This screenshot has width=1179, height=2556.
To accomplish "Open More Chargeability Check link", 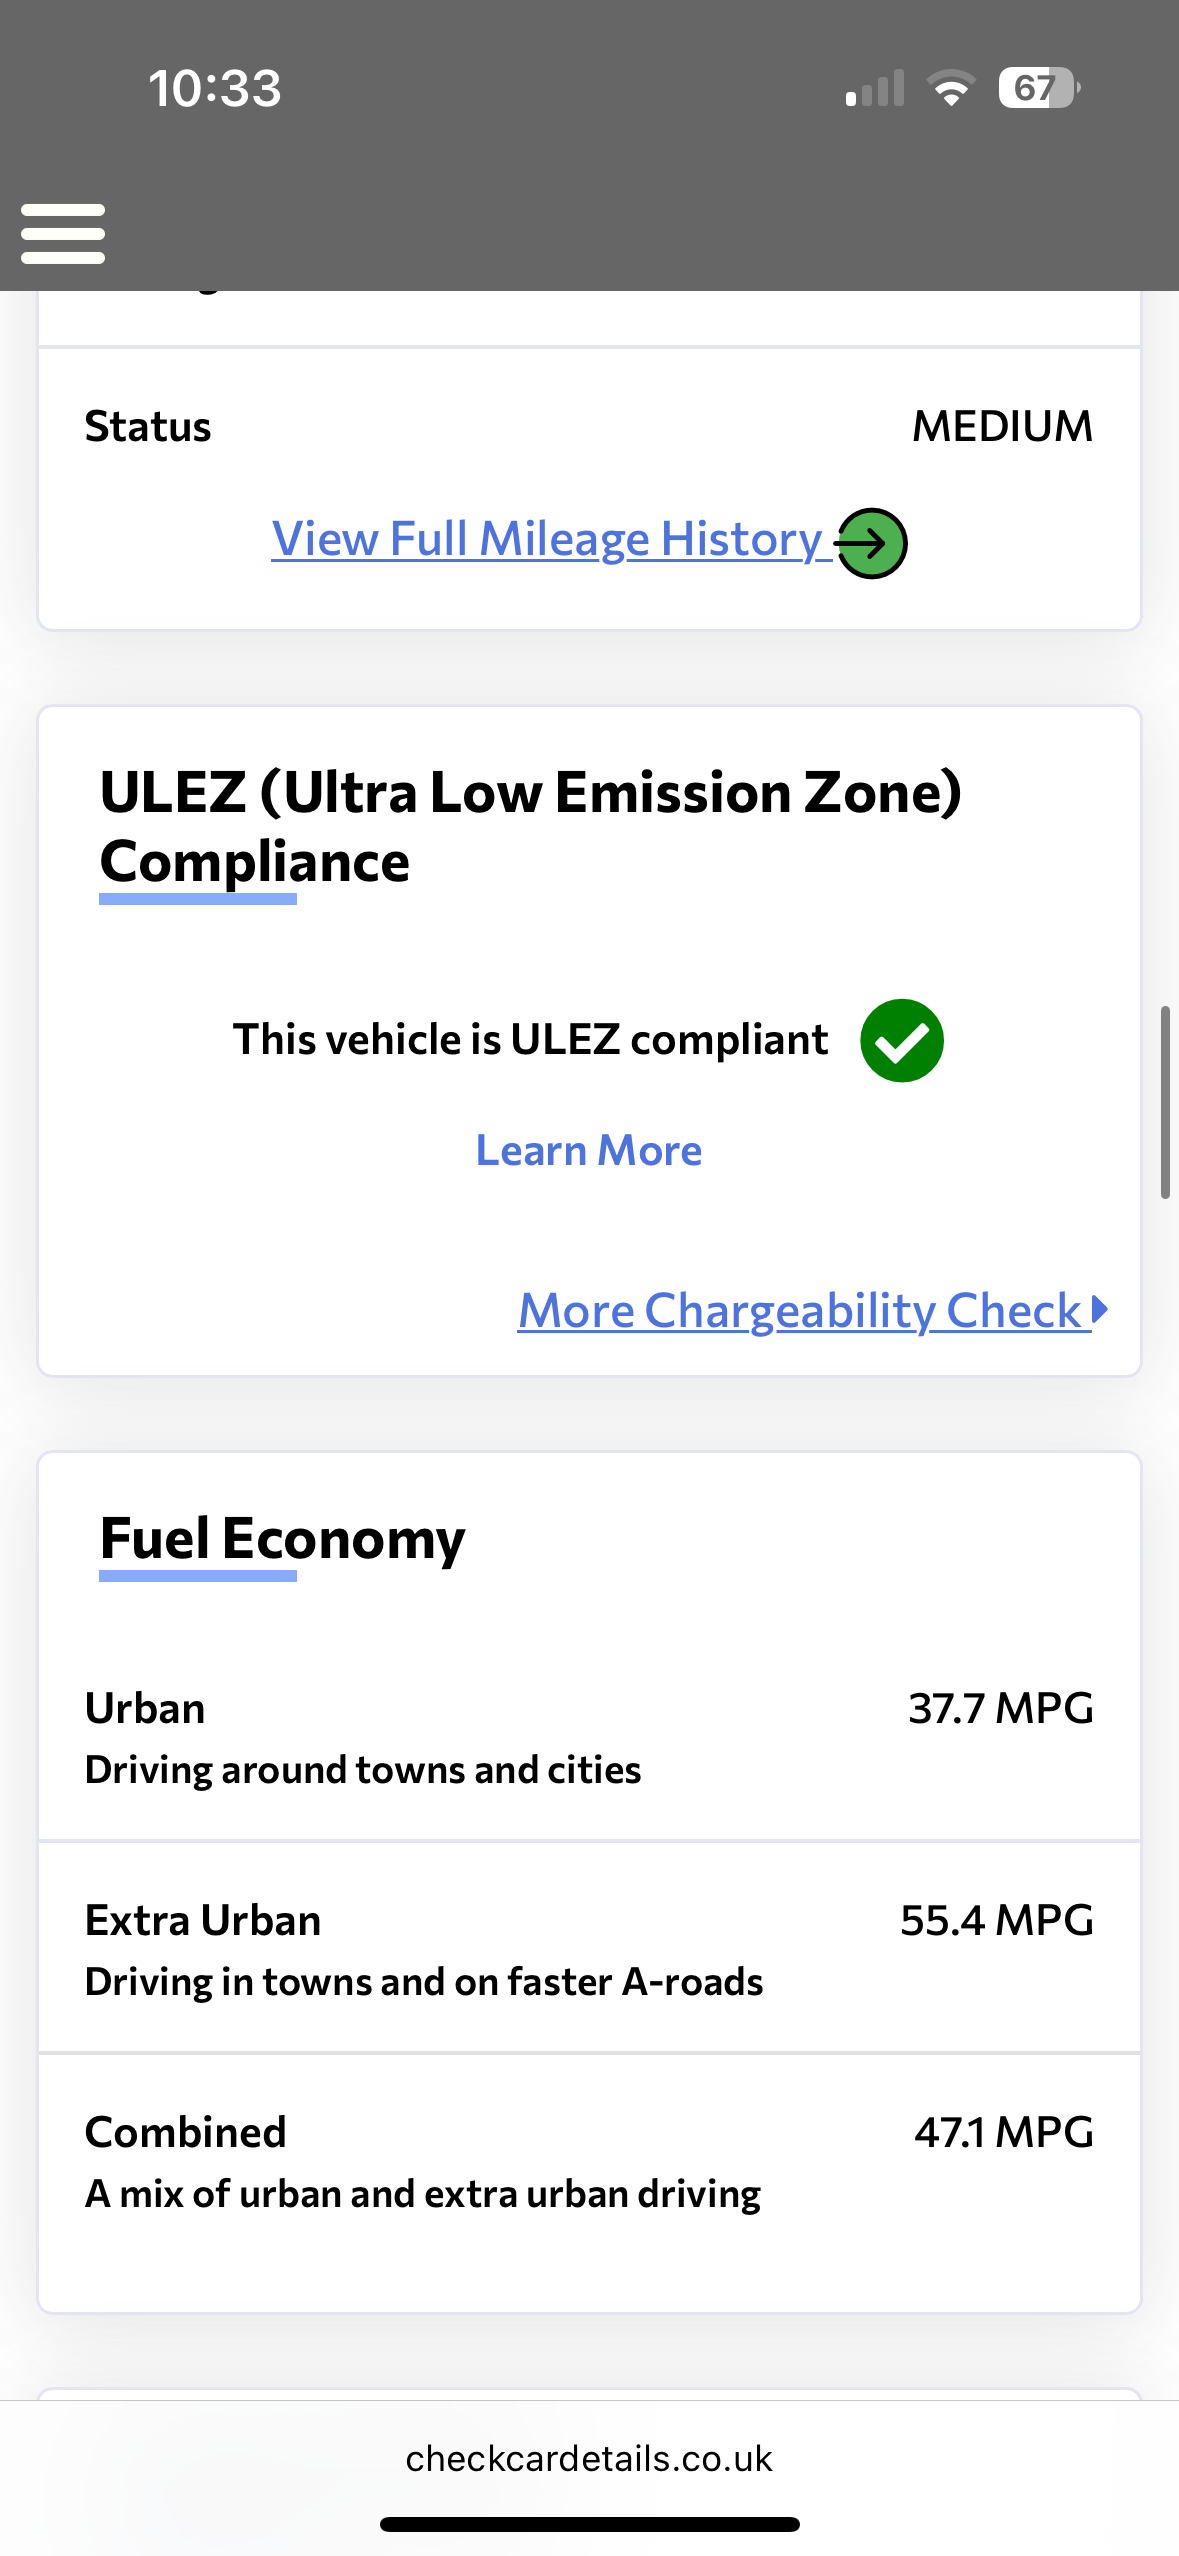I will click(799, 1311).
